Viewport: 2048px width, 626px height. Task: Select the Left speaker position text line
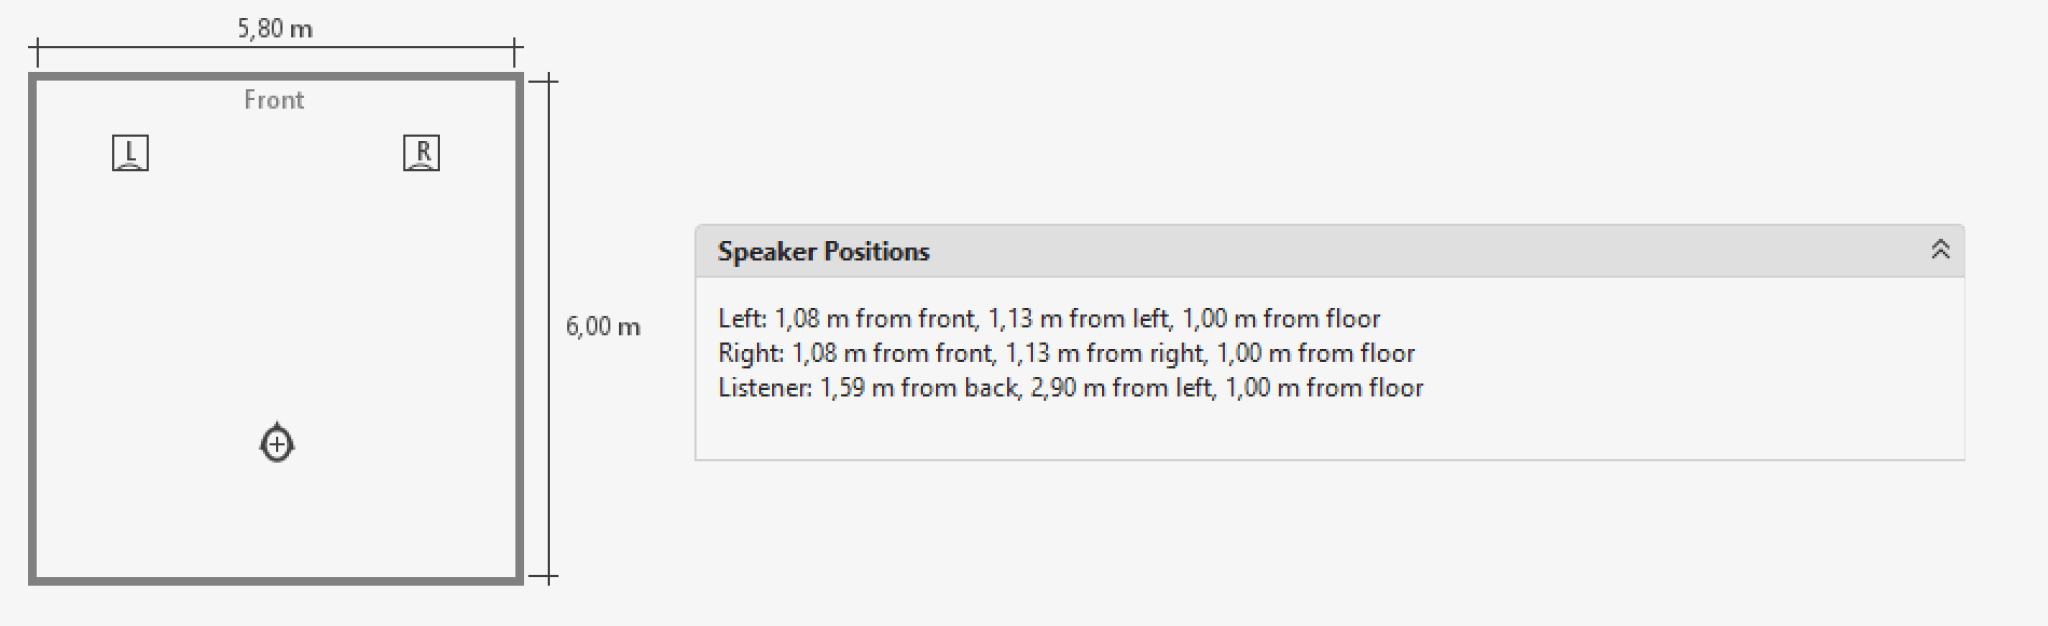1049,319
